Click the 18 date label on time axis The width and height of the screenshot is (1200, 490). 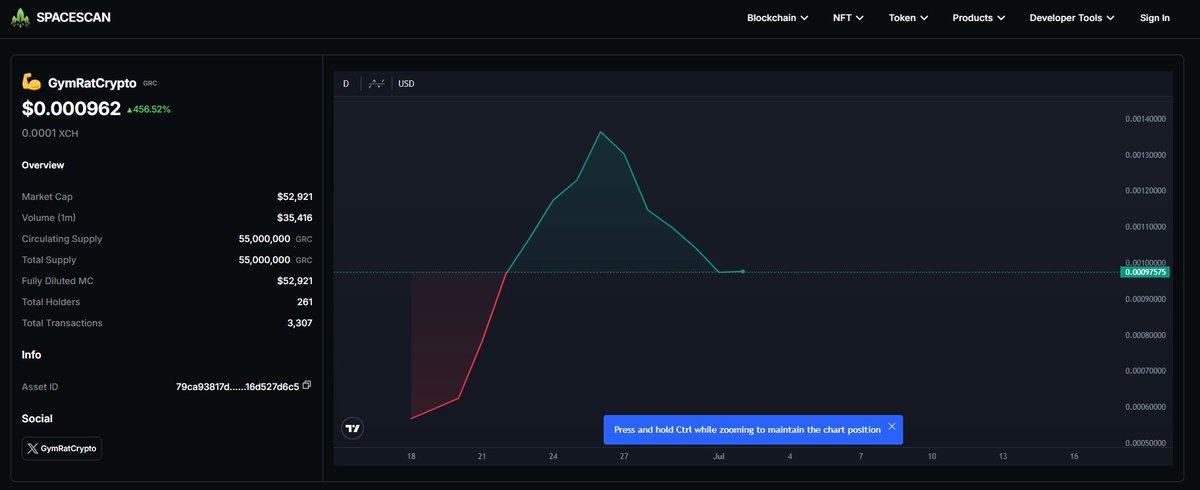[411, 456]
